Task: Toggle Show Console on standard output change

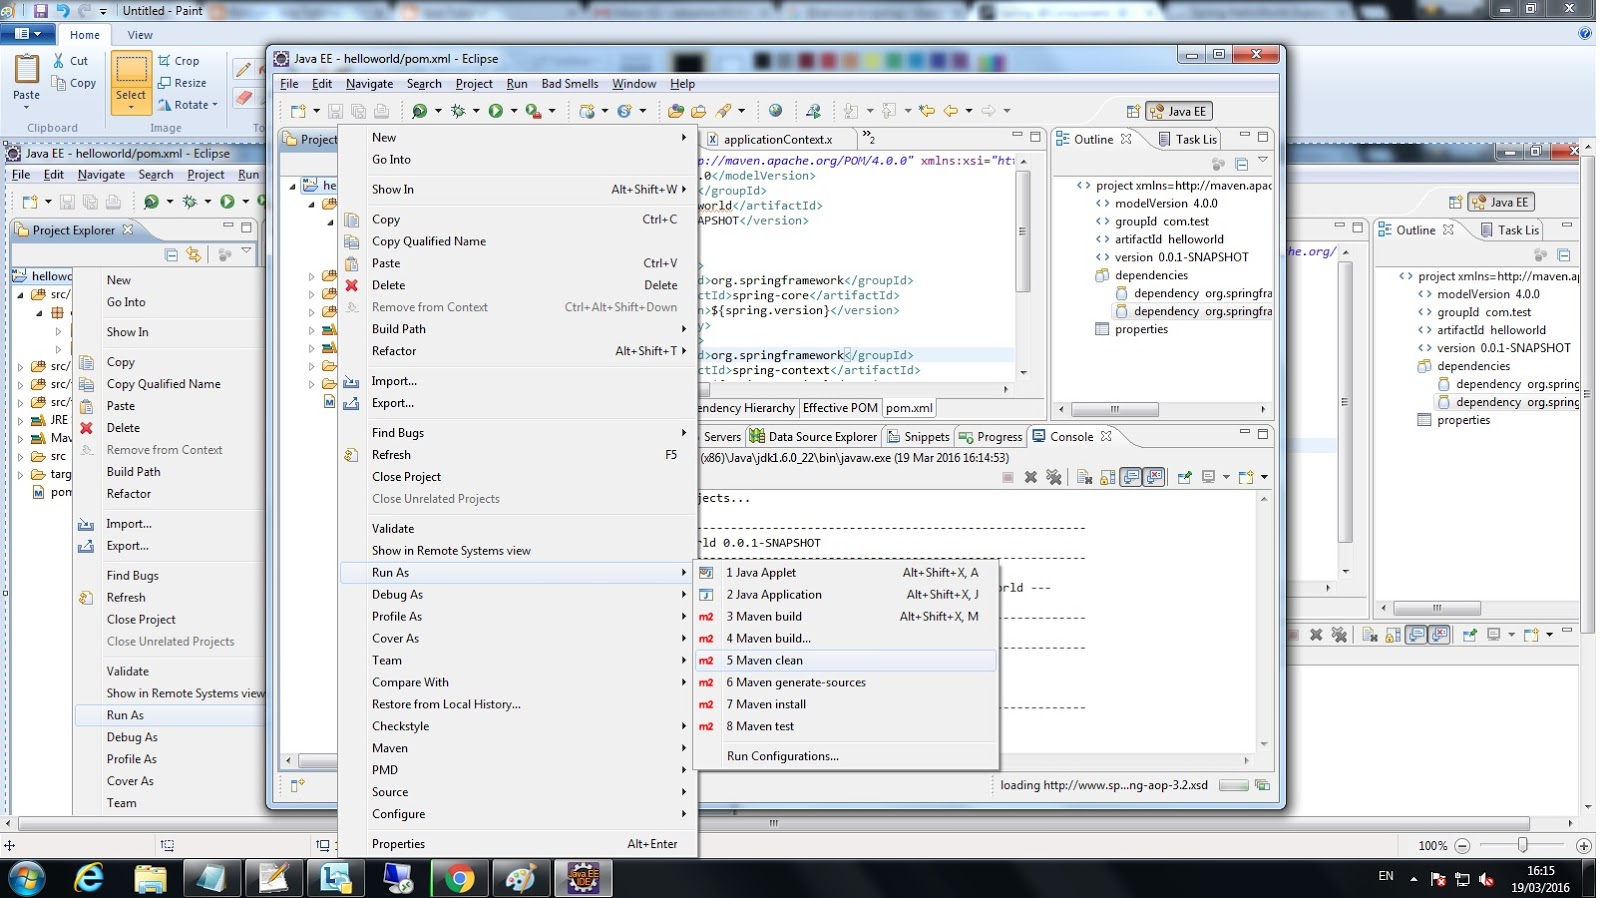Action: click(x=1131, y=477)
